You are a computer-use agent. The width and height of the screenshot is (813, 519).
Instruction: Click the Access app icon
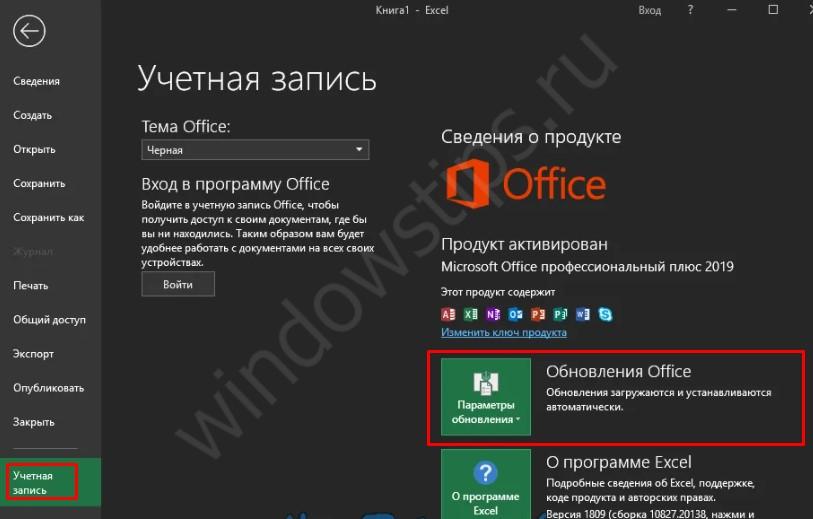pos(448,314)
